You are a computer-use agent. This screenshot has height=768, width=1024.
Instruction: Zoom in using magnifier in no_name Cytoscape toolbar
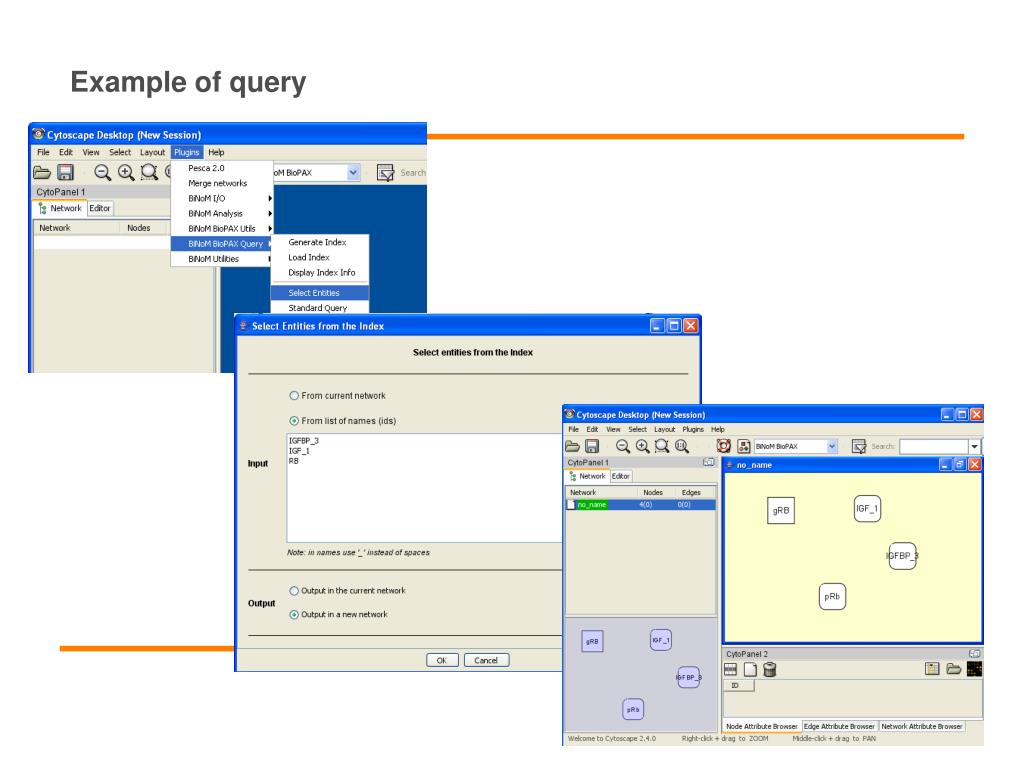pyautogui.click(x=643, y=446)
